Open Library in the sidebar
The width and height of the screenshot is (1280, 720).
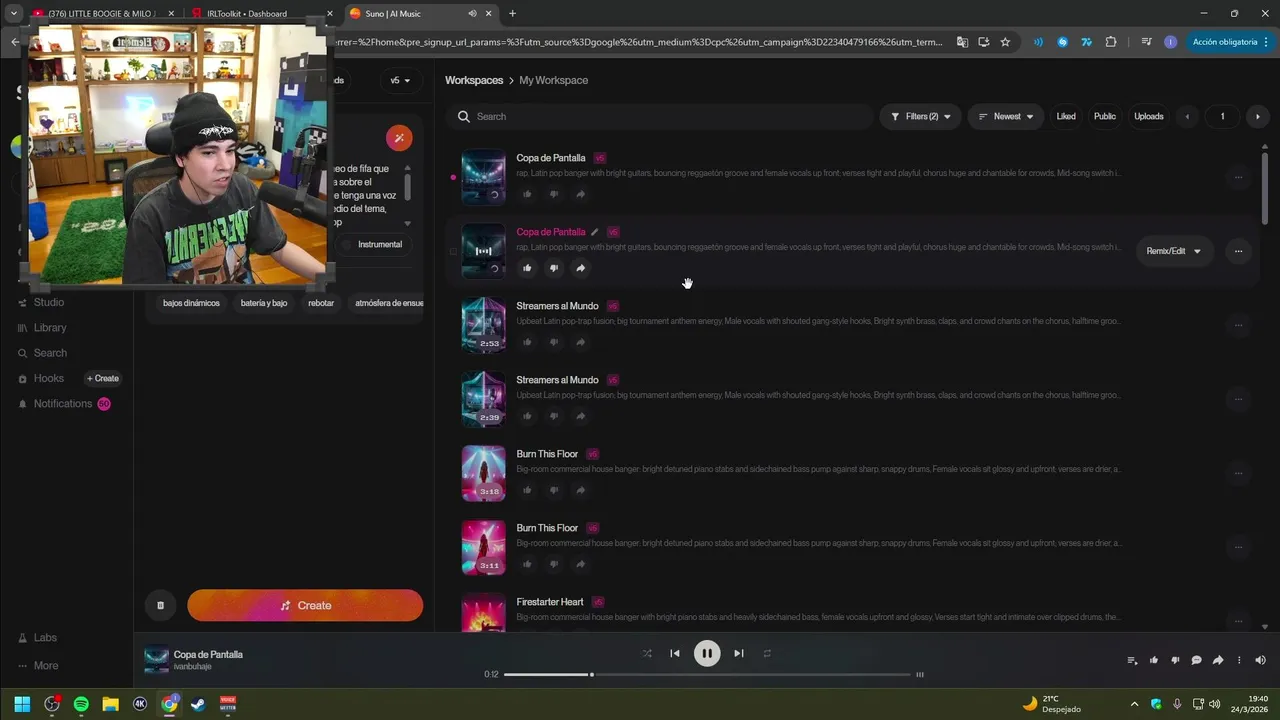[x=42, y=328]
